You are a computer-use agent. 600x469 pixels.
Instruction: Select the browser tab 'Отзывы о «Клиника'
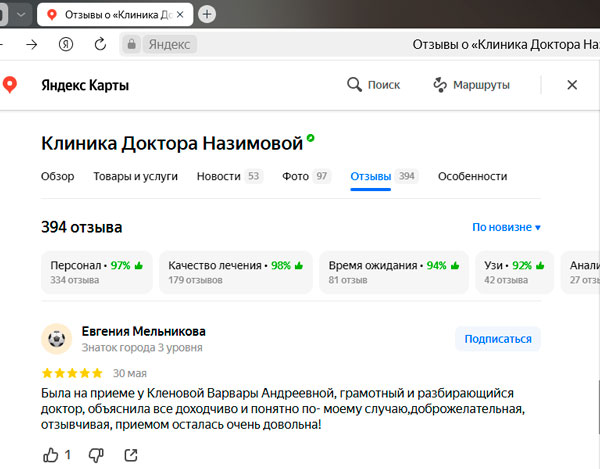coord(115,15)
